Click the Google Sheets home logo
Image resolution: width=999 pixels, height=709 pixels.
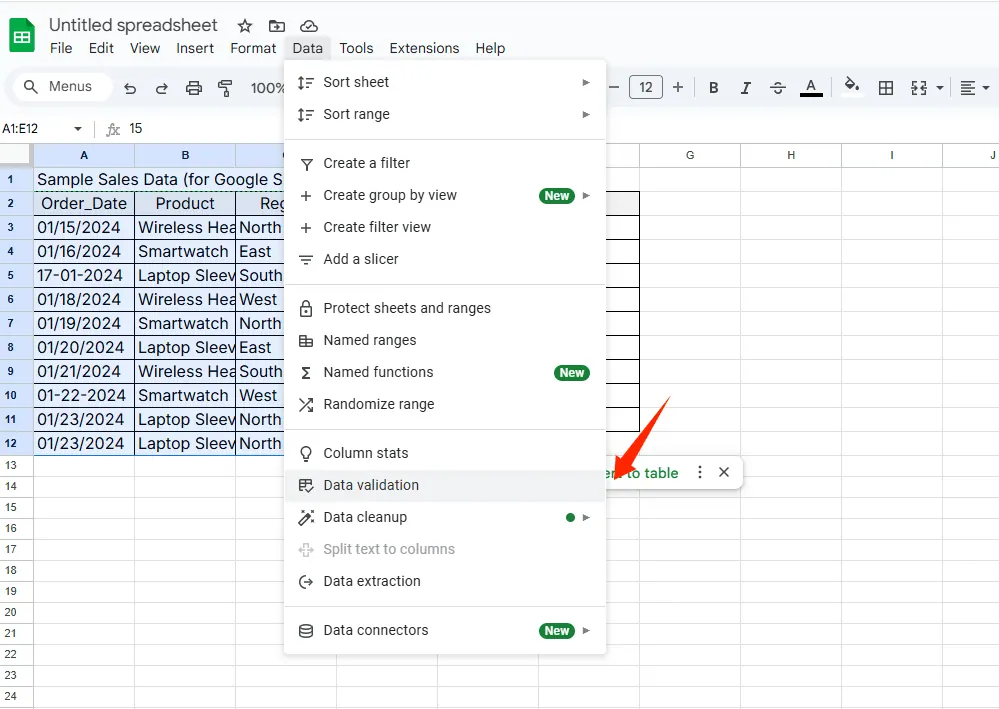22,36
